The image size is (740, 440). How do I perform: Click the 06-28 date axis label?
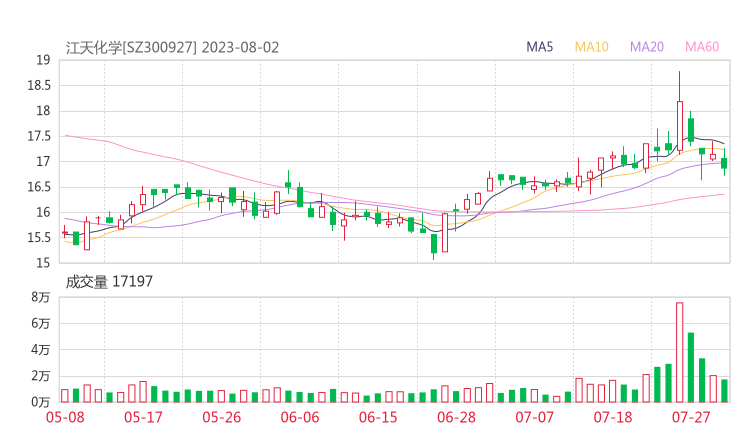pyautogui.click(x=456, y=417)
